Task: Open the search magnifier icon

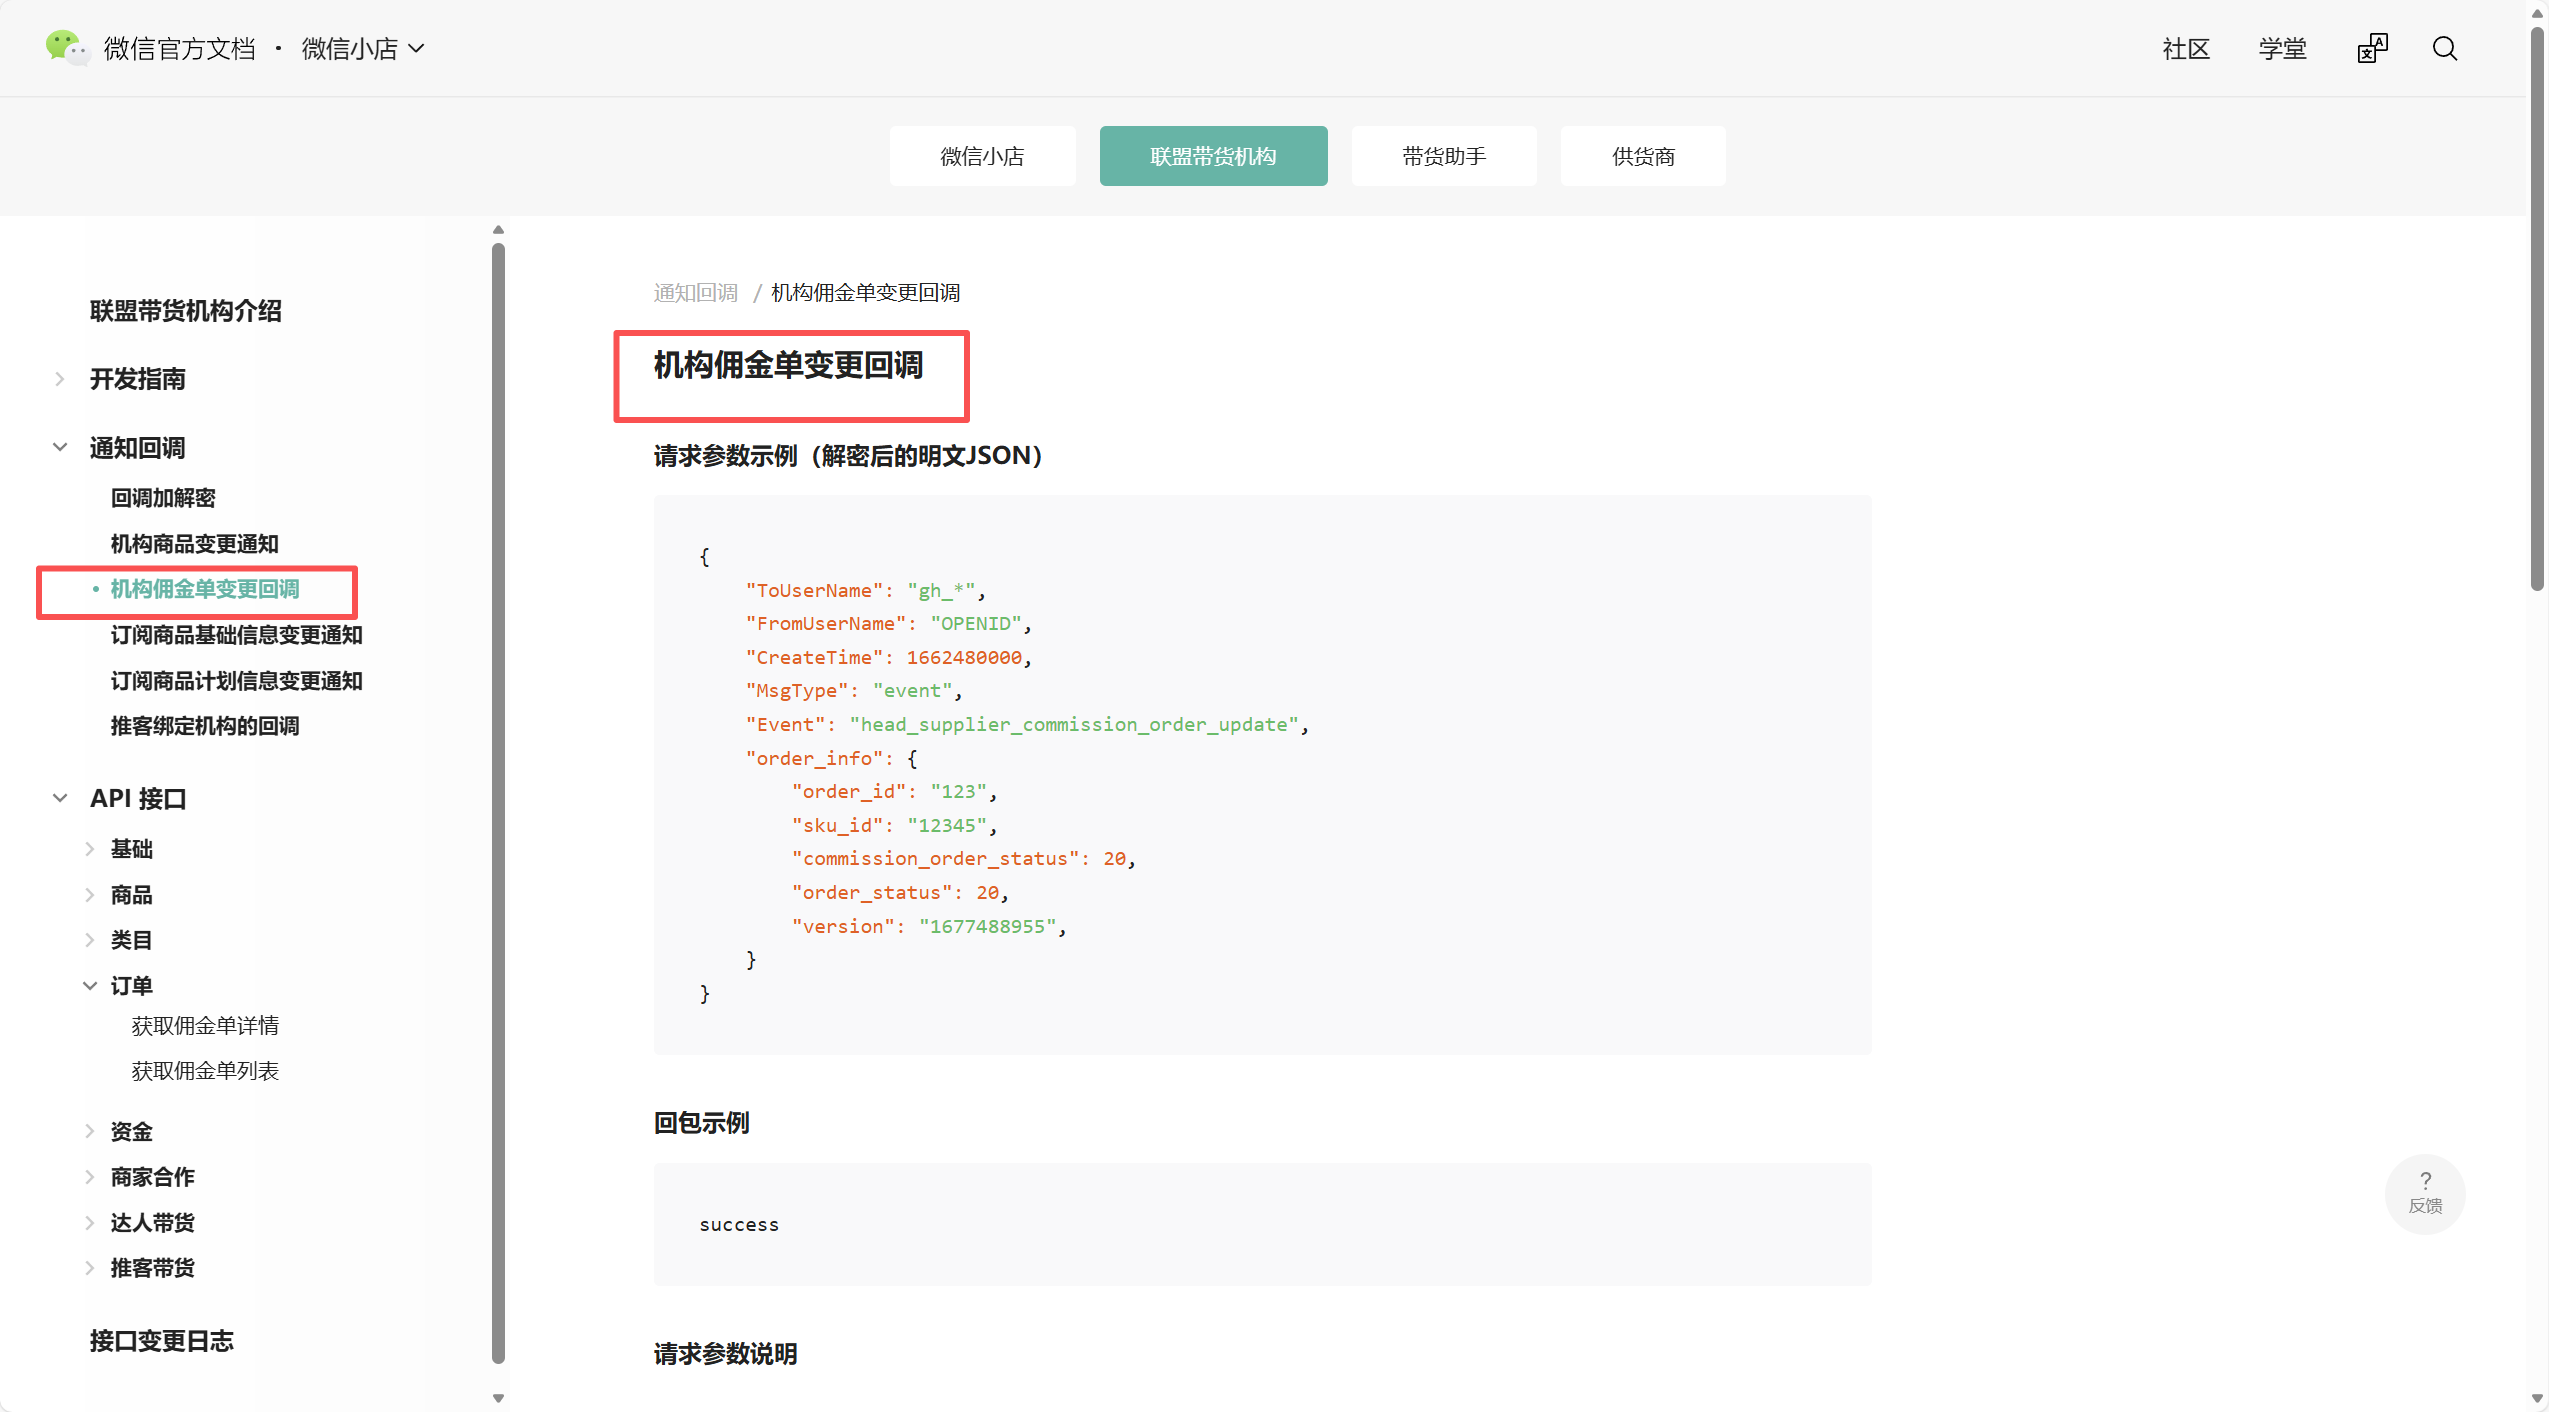Action: coord(2444,48)
